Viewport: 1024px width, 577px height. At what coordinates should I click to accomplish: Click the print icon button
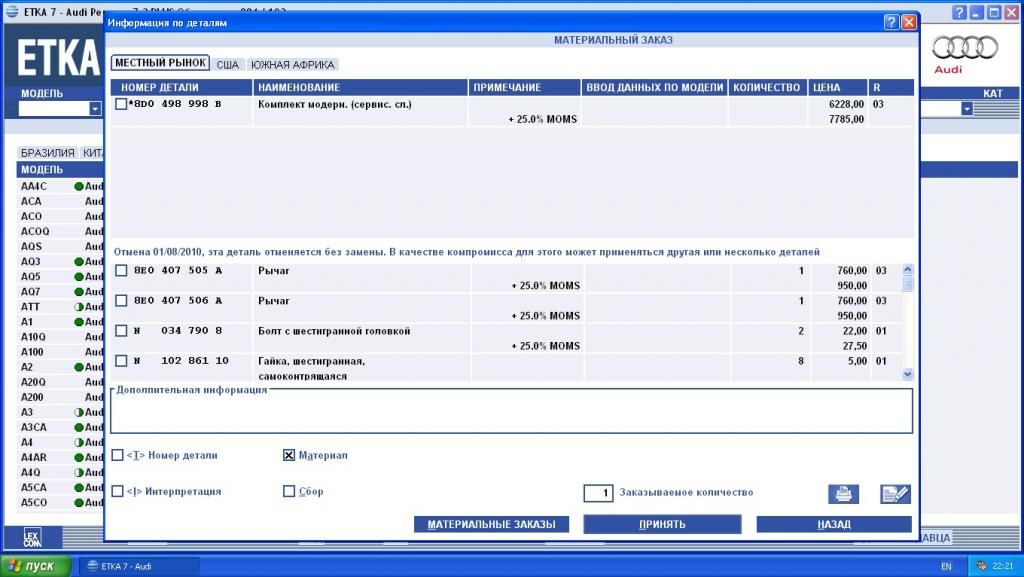(x=843, y=494)
